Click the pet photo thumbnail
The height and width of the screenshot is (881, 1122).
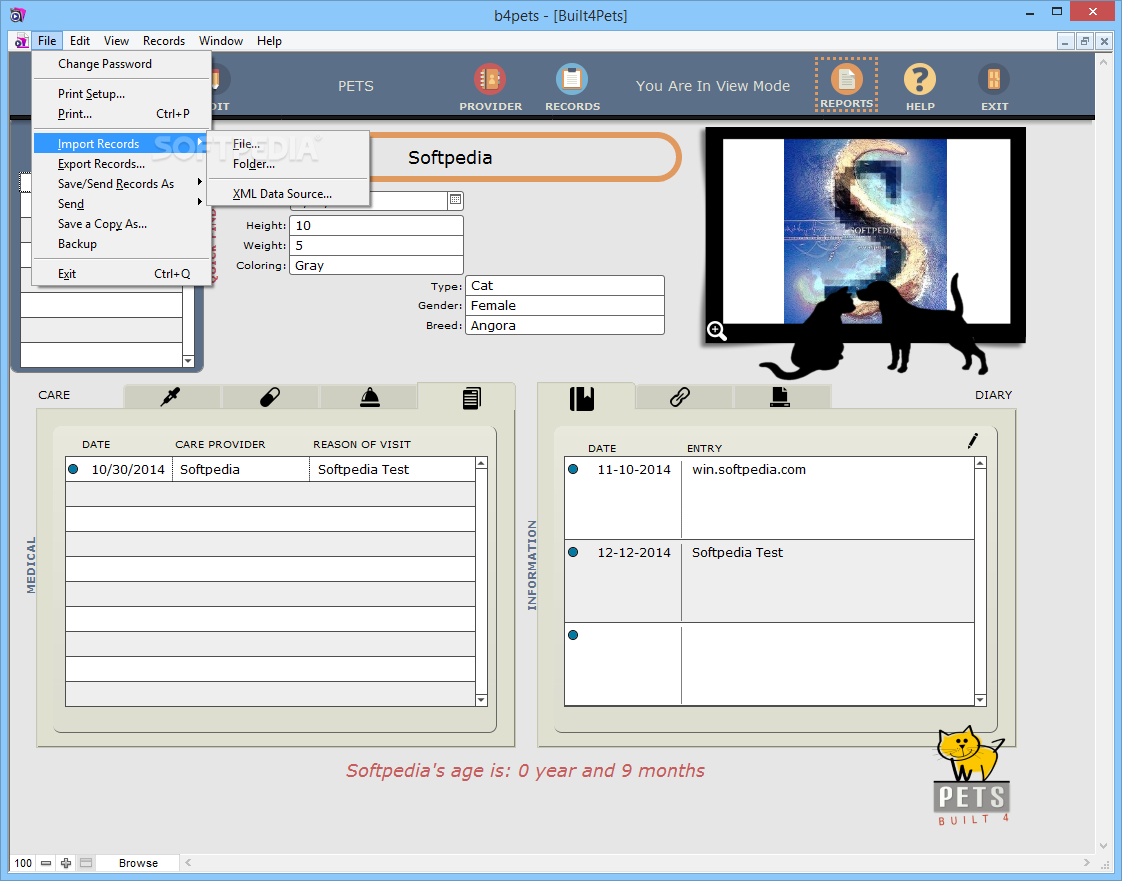click(x=865, y=231)
